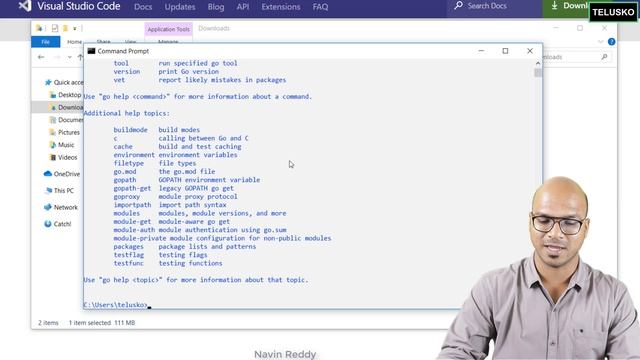Click the folder icon in the Explorer title bar
Image resolution: width=640 pixels, height=360 pixels.
[x=39, y=28]
